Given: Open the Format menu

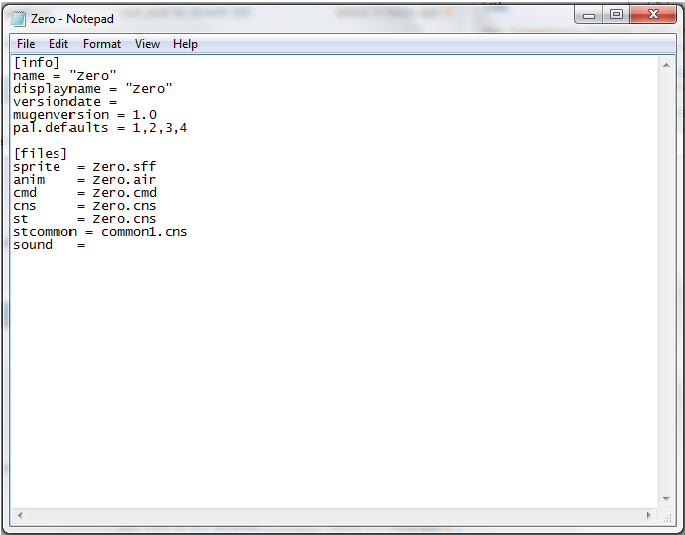Looking at the screenshot, I should click(x=102, y=44).
